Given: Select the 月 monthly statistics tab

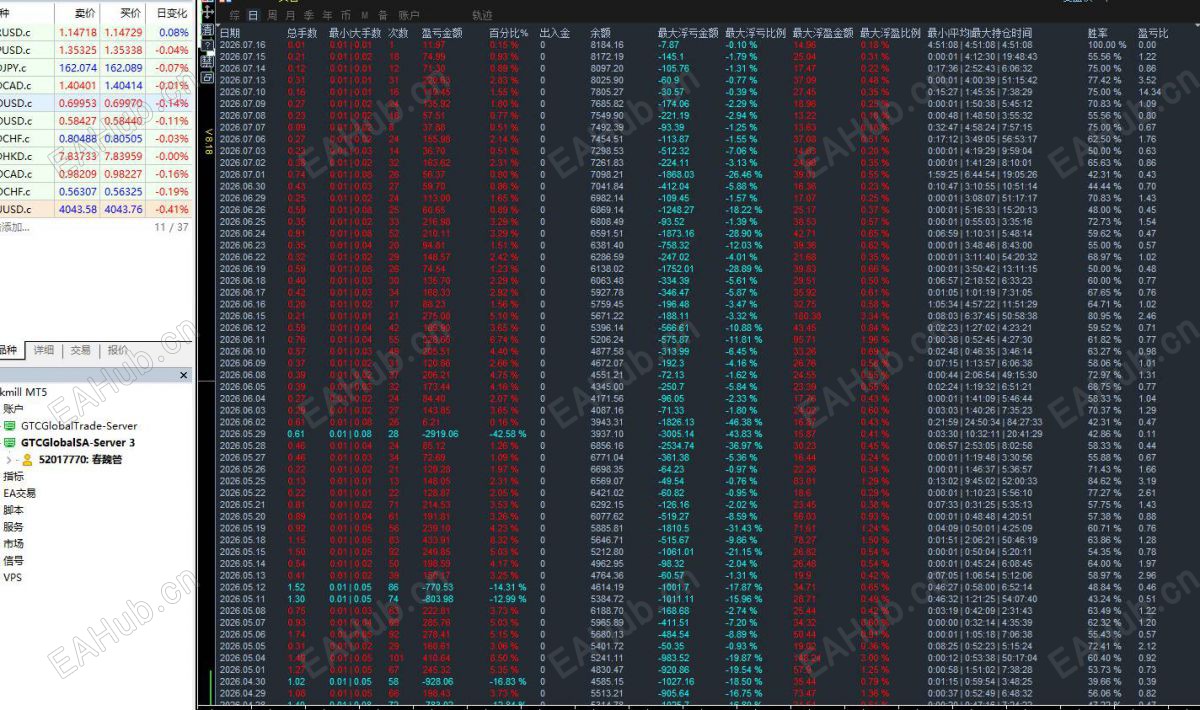Looking at the screenshot, I should [290, 16].
